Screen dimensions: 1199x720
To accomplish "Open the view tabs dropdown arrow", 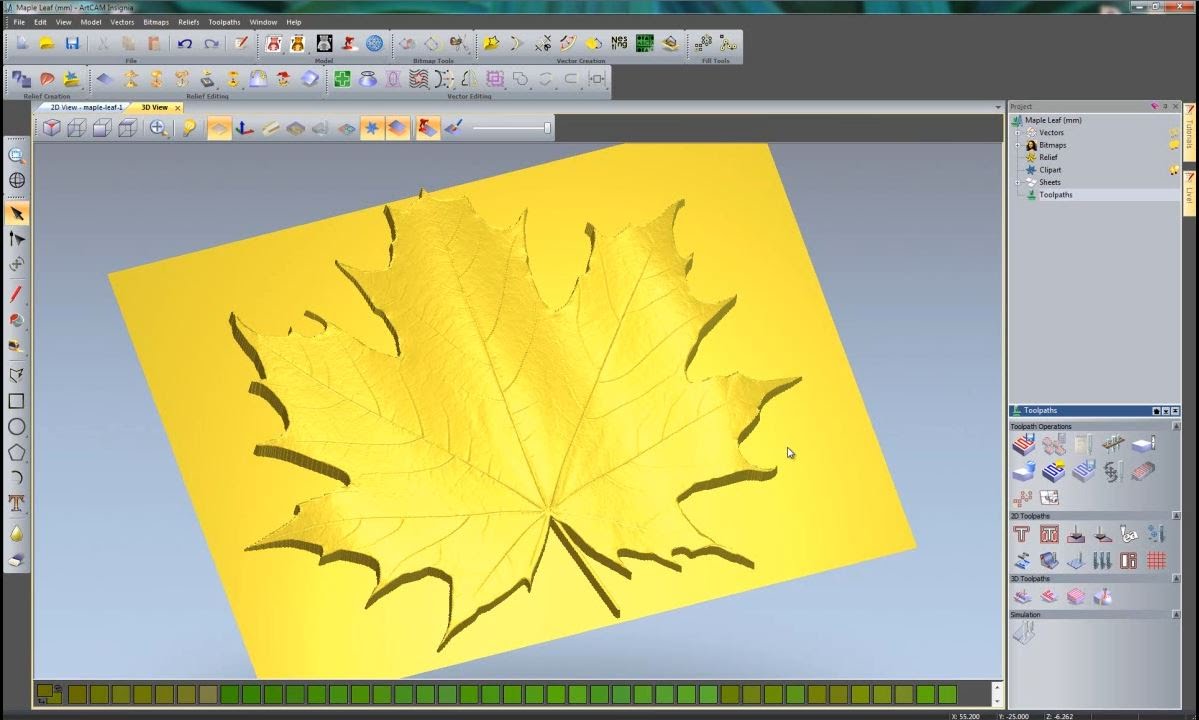I will click(x=997, y=107).
